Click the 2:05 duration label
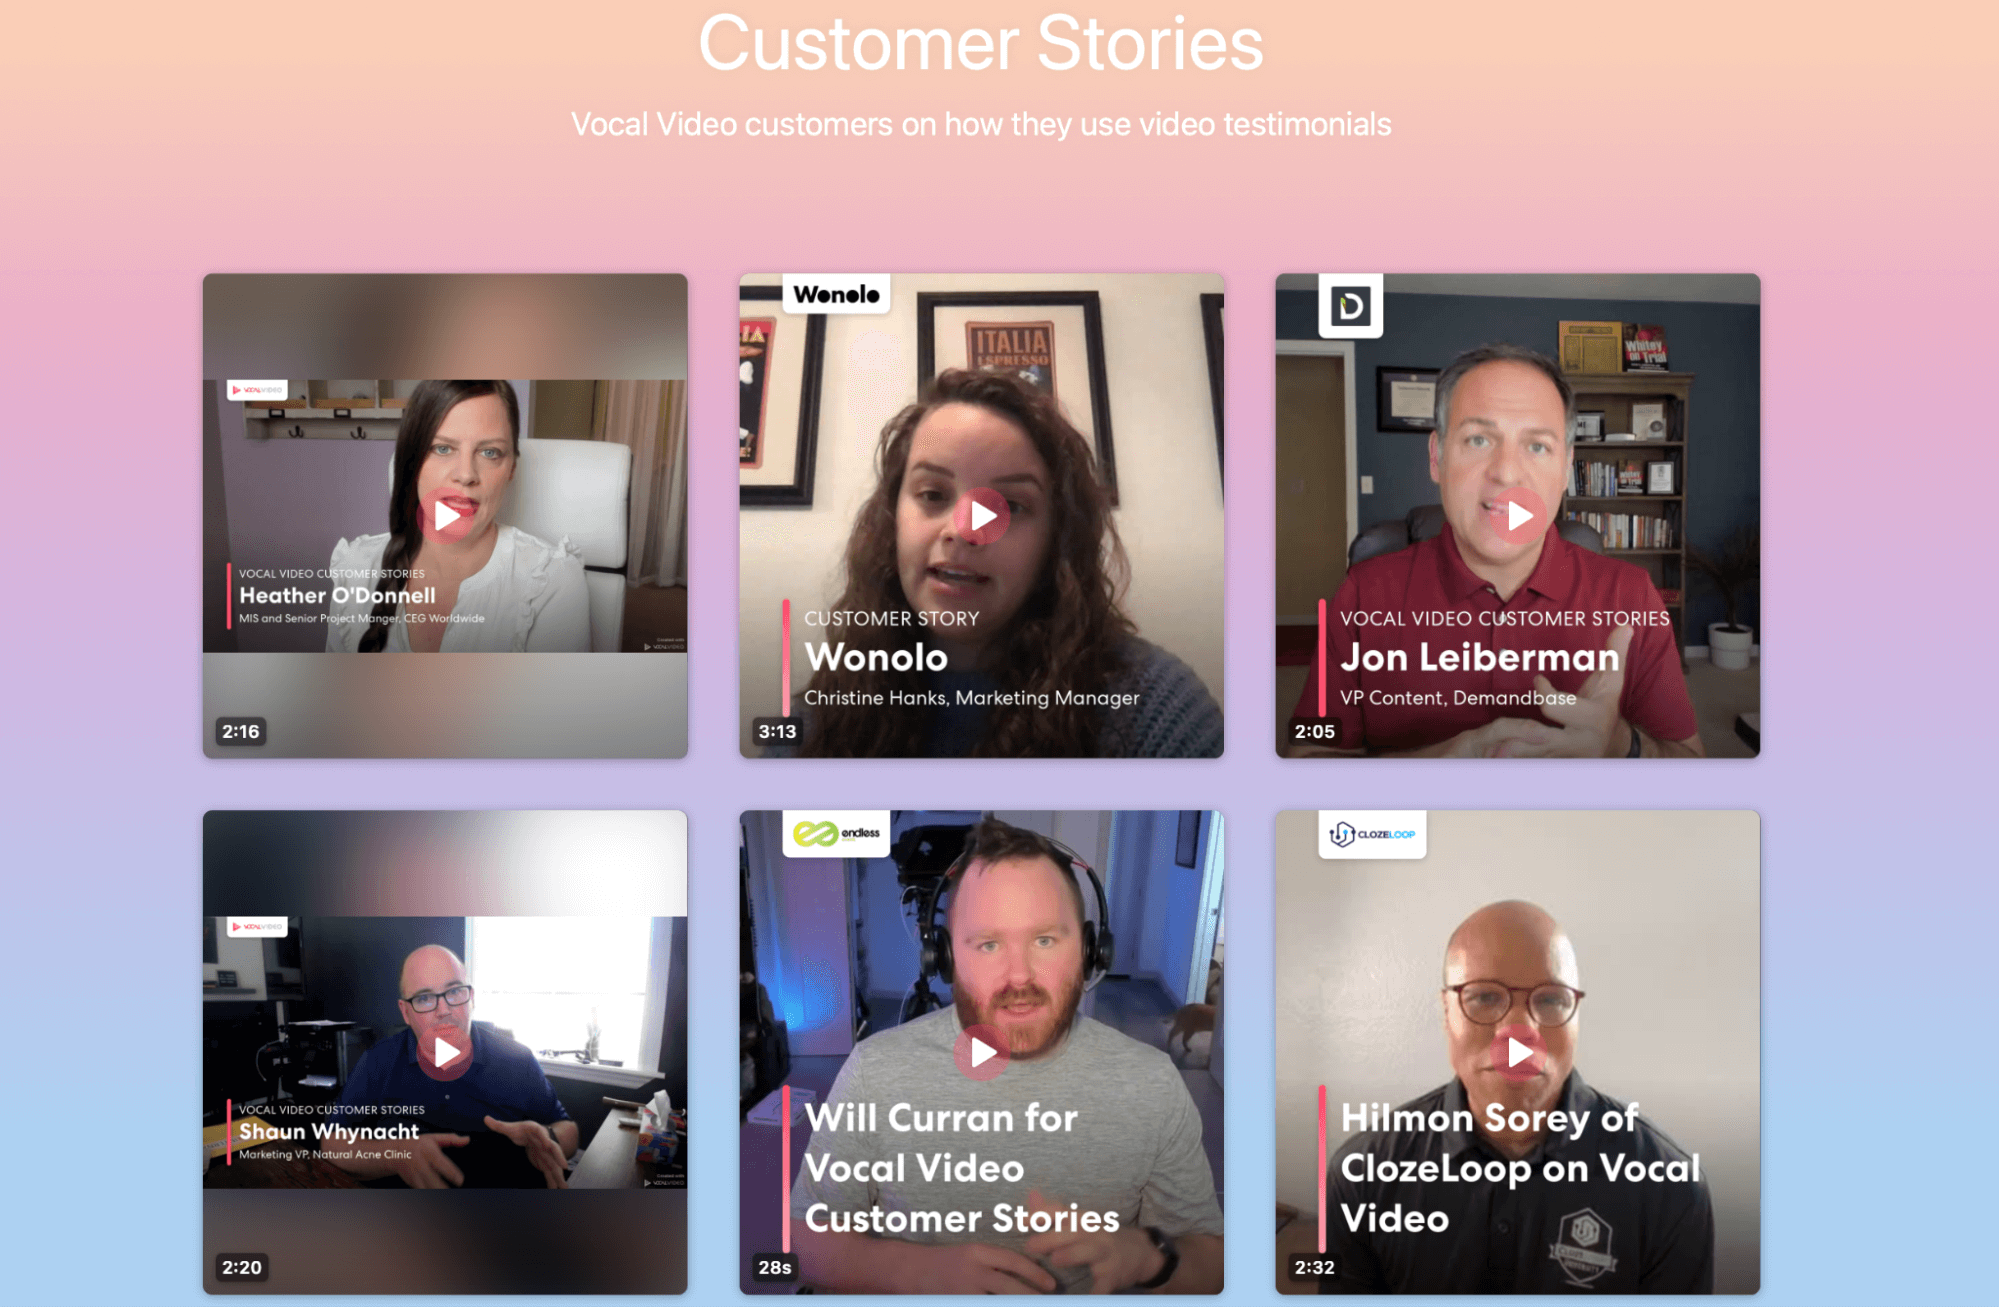1999x1307 pixels. [x=1314, y=731]
